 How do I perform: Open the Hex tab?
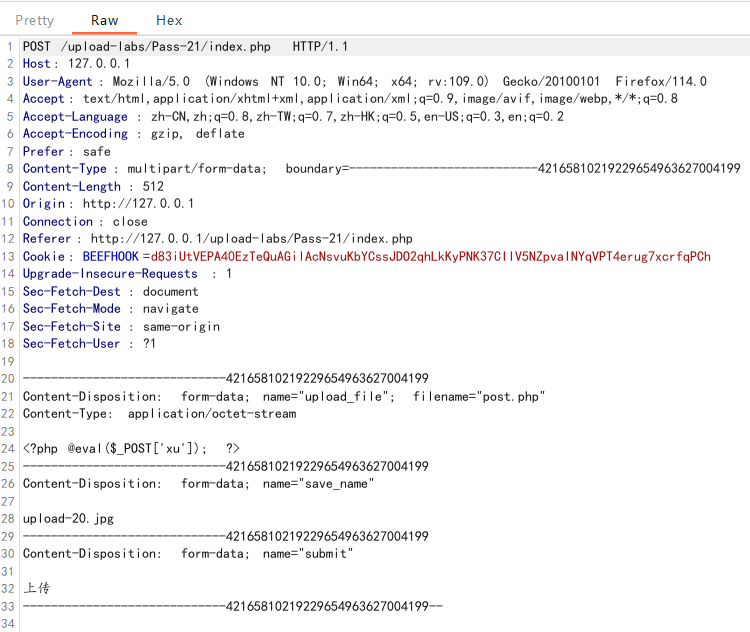tap(169, 21)
